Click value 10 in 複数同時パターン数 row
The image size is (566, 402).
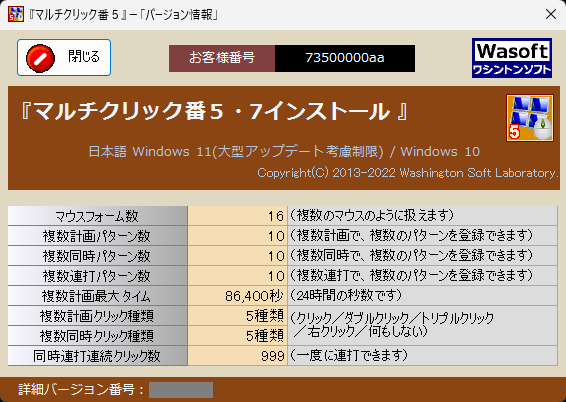coord(238,256)
